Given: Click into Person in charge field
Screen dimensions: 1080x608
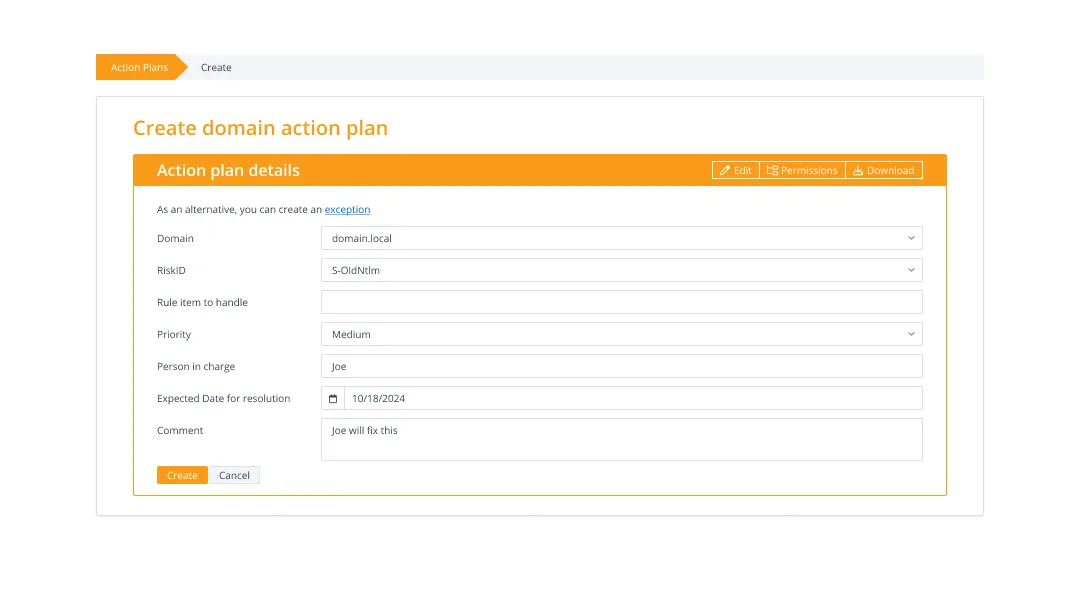Looking at the screenshot, I should (621, 366).
